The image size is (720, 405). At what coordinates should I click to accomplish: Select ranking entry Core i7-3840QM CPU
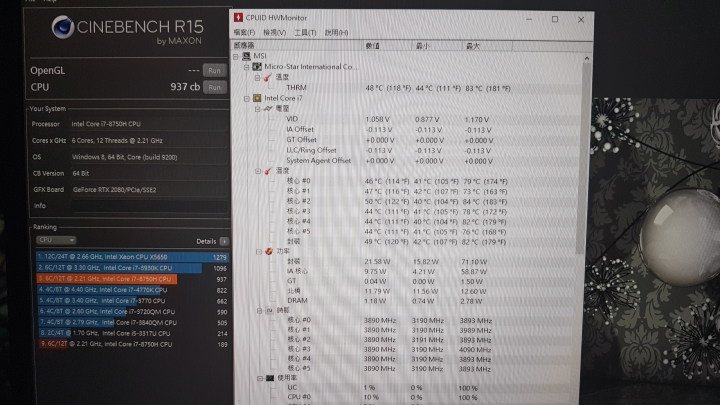tap(132, 322)
